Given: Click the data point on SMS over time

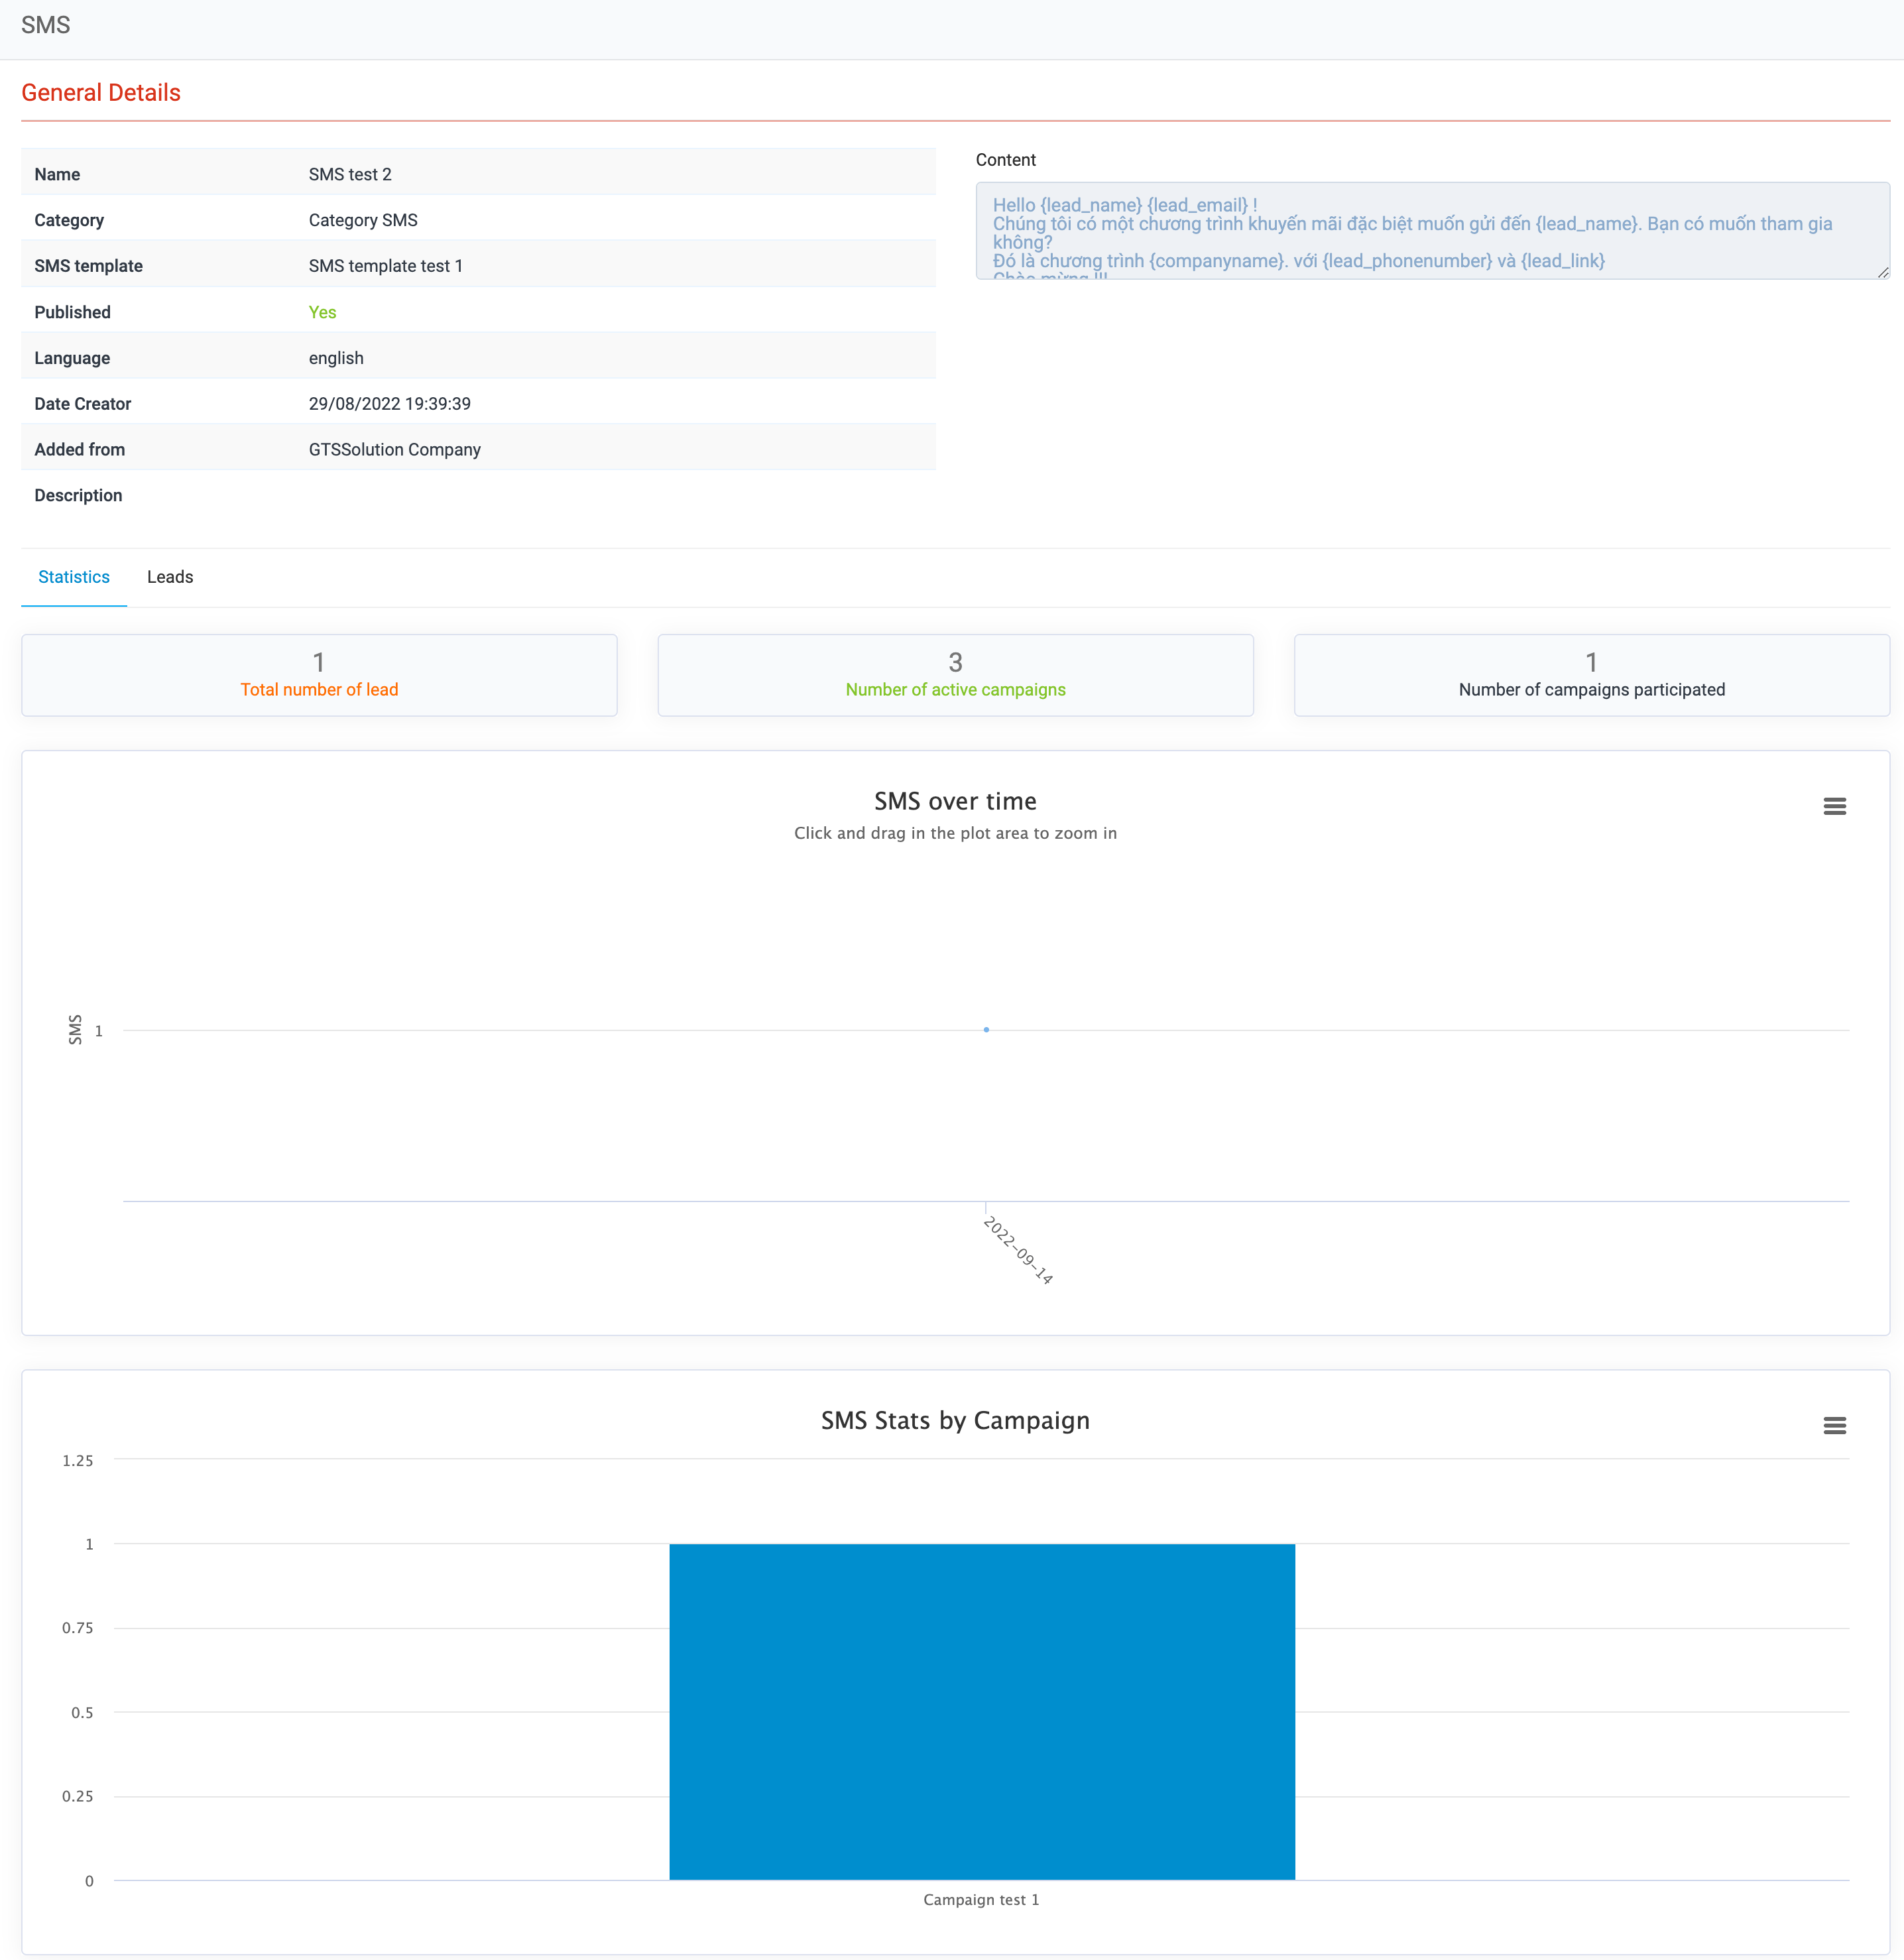Looking at the screenshot, I should pyautogui.click(x=986, y=1029).
